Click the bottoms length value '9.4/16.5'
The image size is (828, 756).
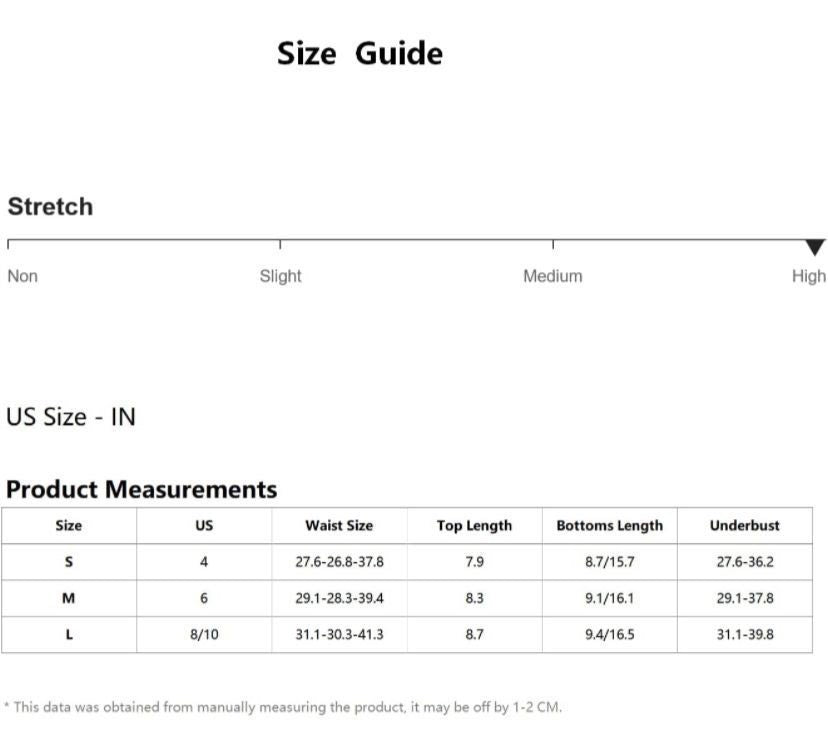coord(609,635)
